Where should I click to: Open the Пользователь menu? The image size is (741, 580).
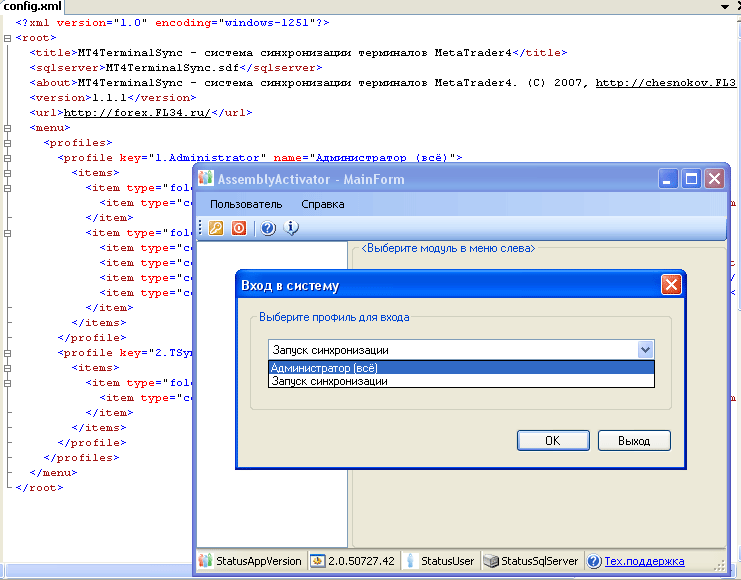pos(246,204)
